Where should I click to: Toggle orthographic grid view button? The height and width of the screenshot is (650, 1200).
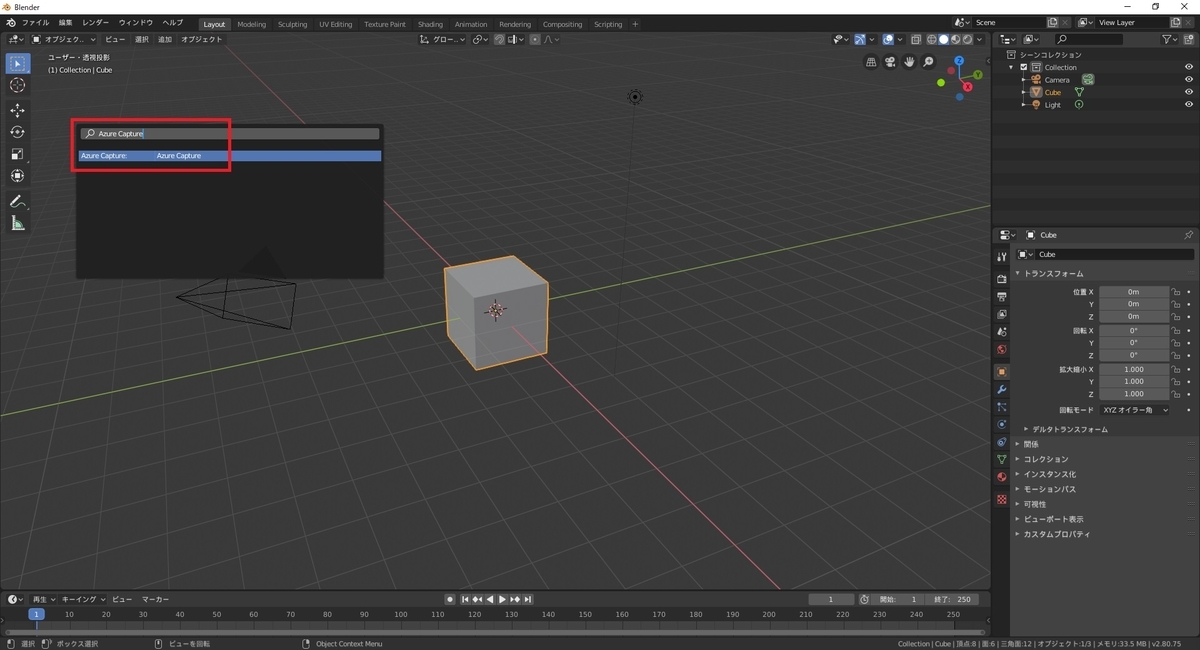point(871,62)
